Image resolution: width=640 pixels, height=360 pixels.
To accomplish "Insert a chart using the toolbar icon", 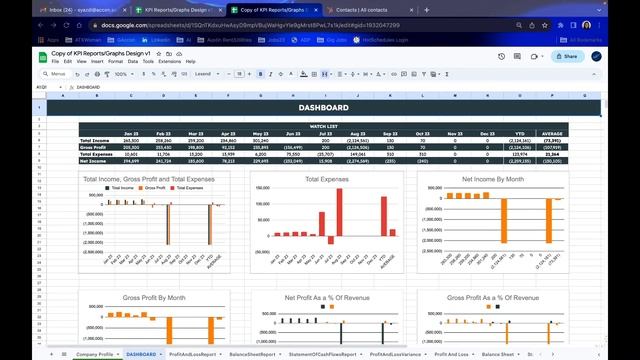I will pyautogui.click(x=414, y=74).
